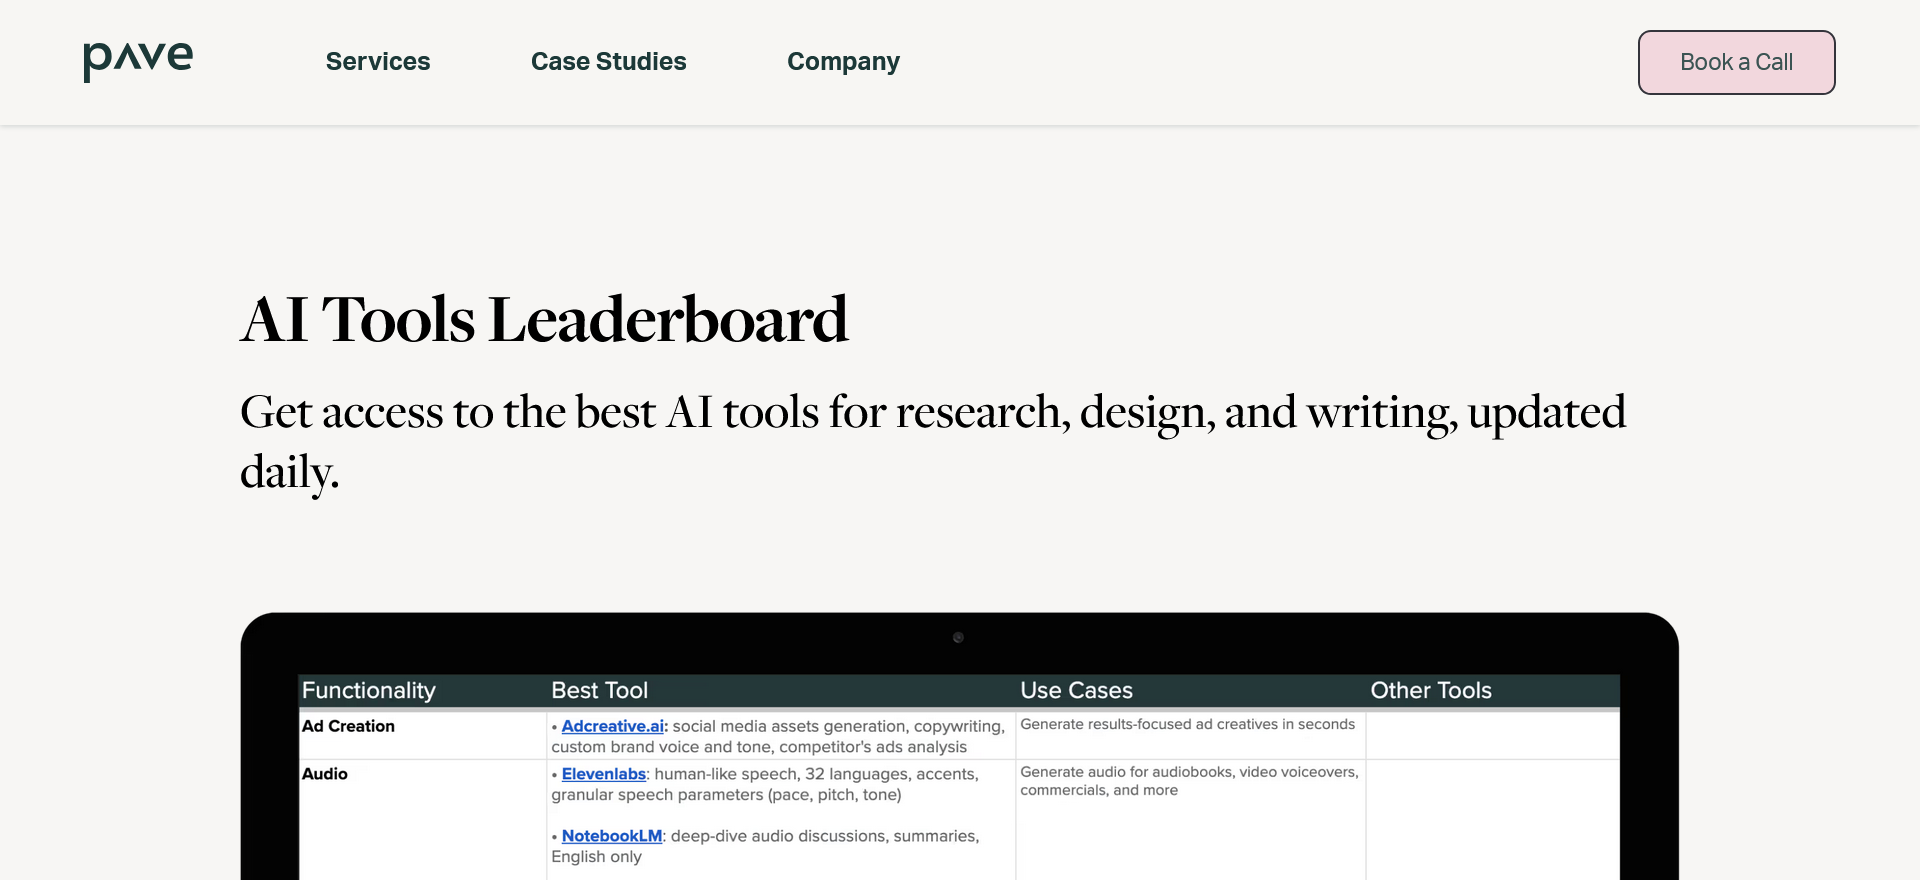Click the AI Tools Leaderboard heading
This screenshot has height=880, width=1920.
coord(545,318)
